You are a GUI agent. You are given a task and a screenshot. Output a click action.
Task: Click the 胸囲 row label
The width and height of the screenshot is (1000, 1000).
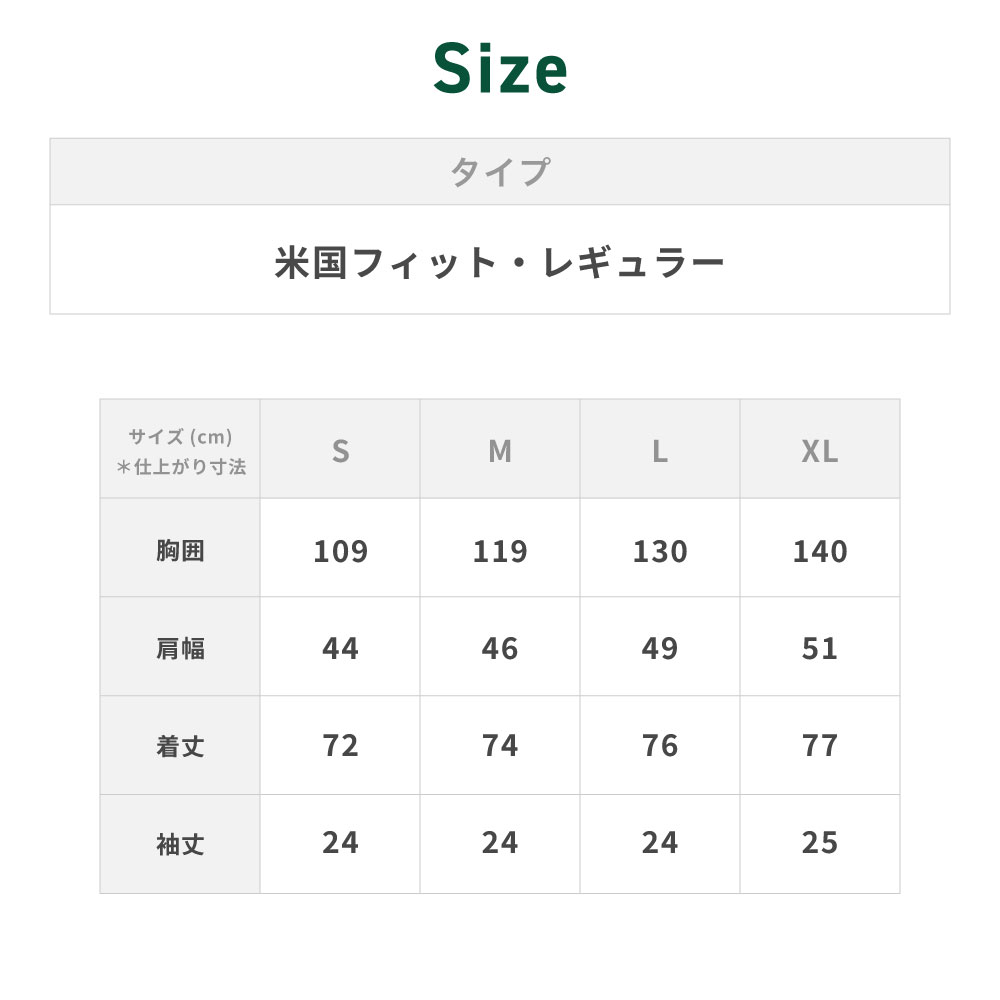(x=180, y=550)
